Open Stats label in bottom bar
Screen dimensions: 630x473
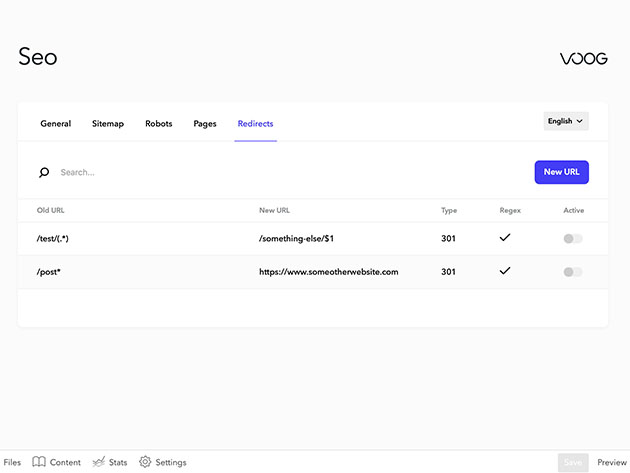click(118, 462)
